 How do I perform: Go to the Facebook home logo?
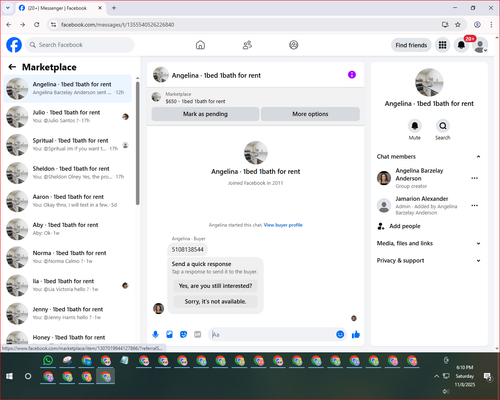point(14,45)
